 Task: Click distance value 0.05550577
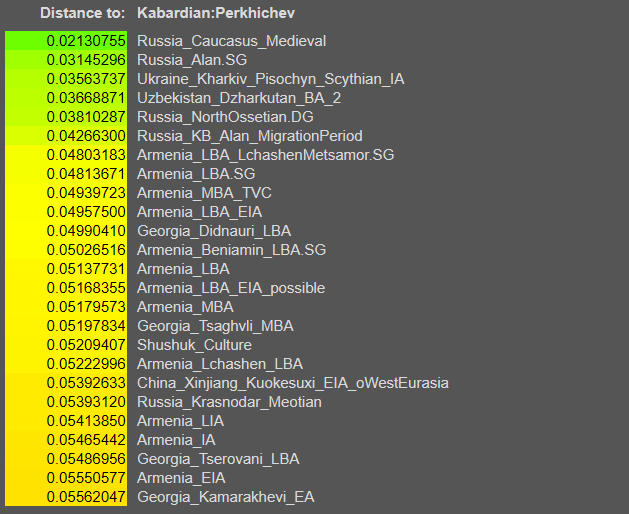click(86, 478)
